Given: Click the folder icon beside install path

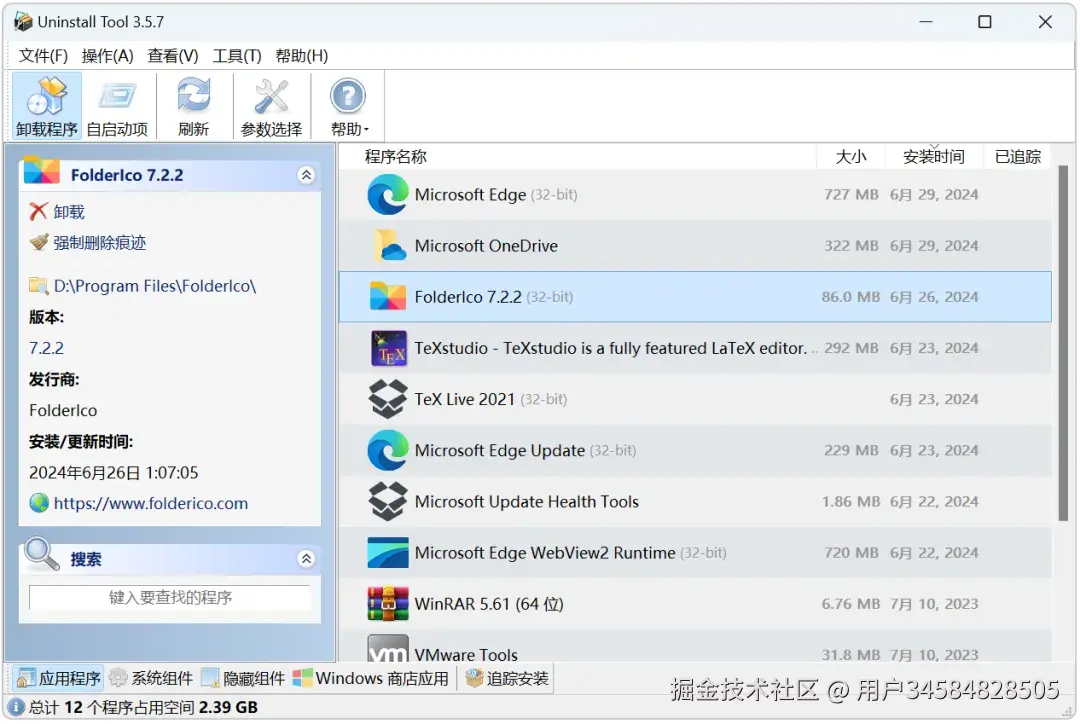Looking at the screenshot, I should (x=39, y=286).
